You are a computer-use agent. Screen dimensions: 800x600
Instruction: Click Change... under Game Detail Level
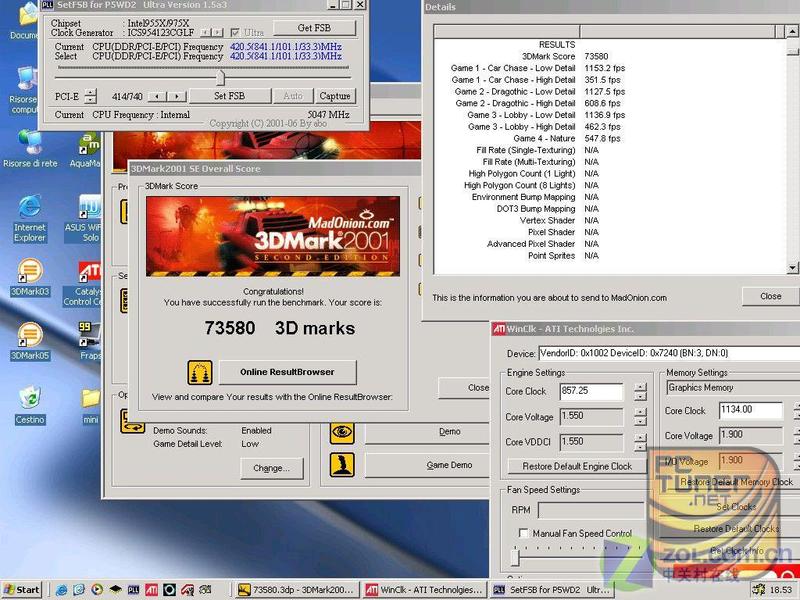pyautogui.click(x=271, y=468)
